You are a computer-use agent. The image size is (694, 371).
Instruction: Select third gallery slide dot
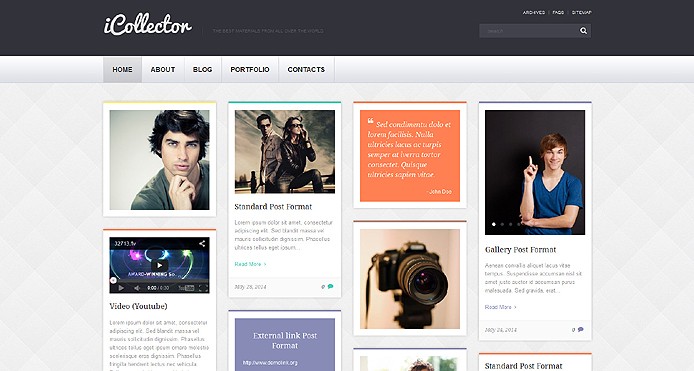click(510, 224)
